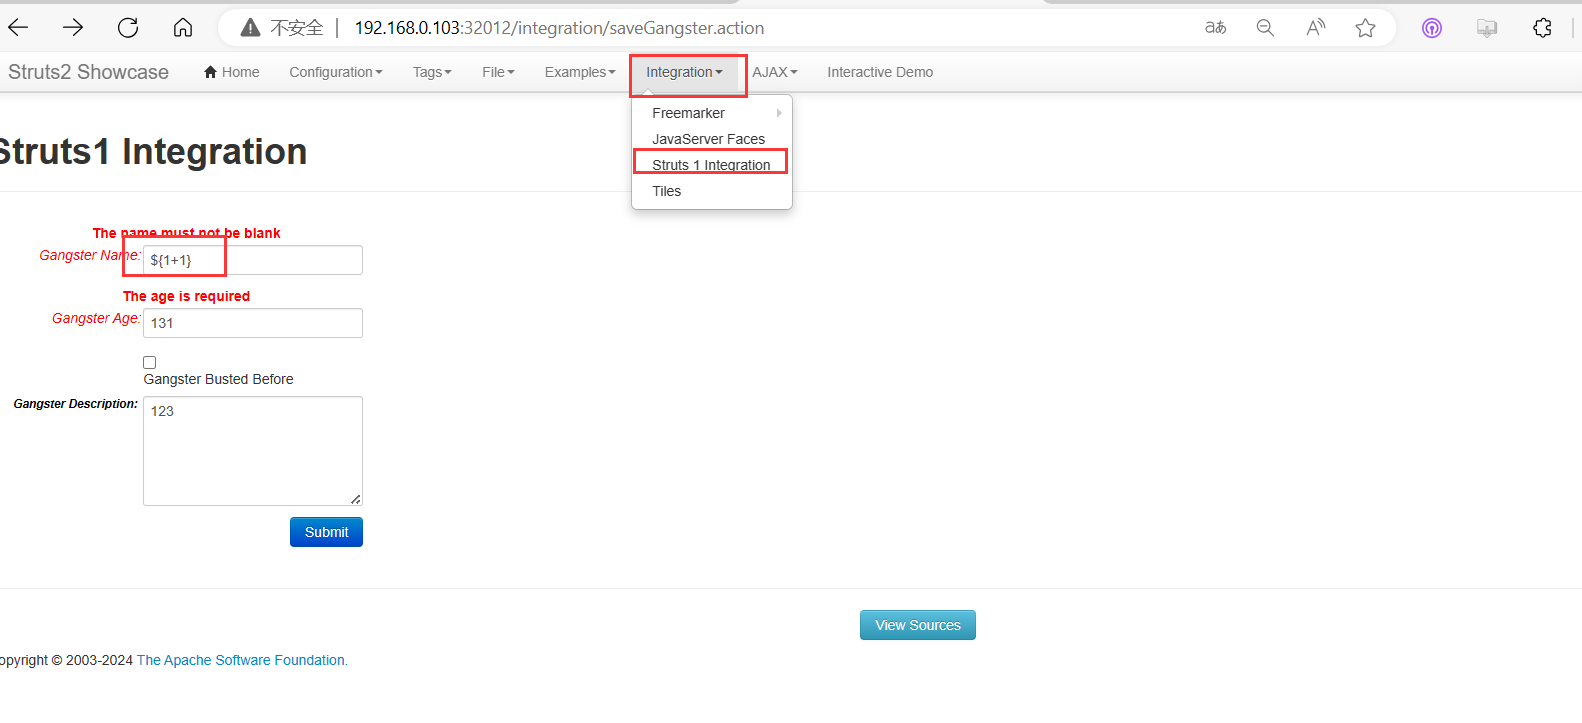Screen dimensions: 1582x723
Task: Focus the Gangster Age input field
Action: pyautogui.click(x=253, y=323)
